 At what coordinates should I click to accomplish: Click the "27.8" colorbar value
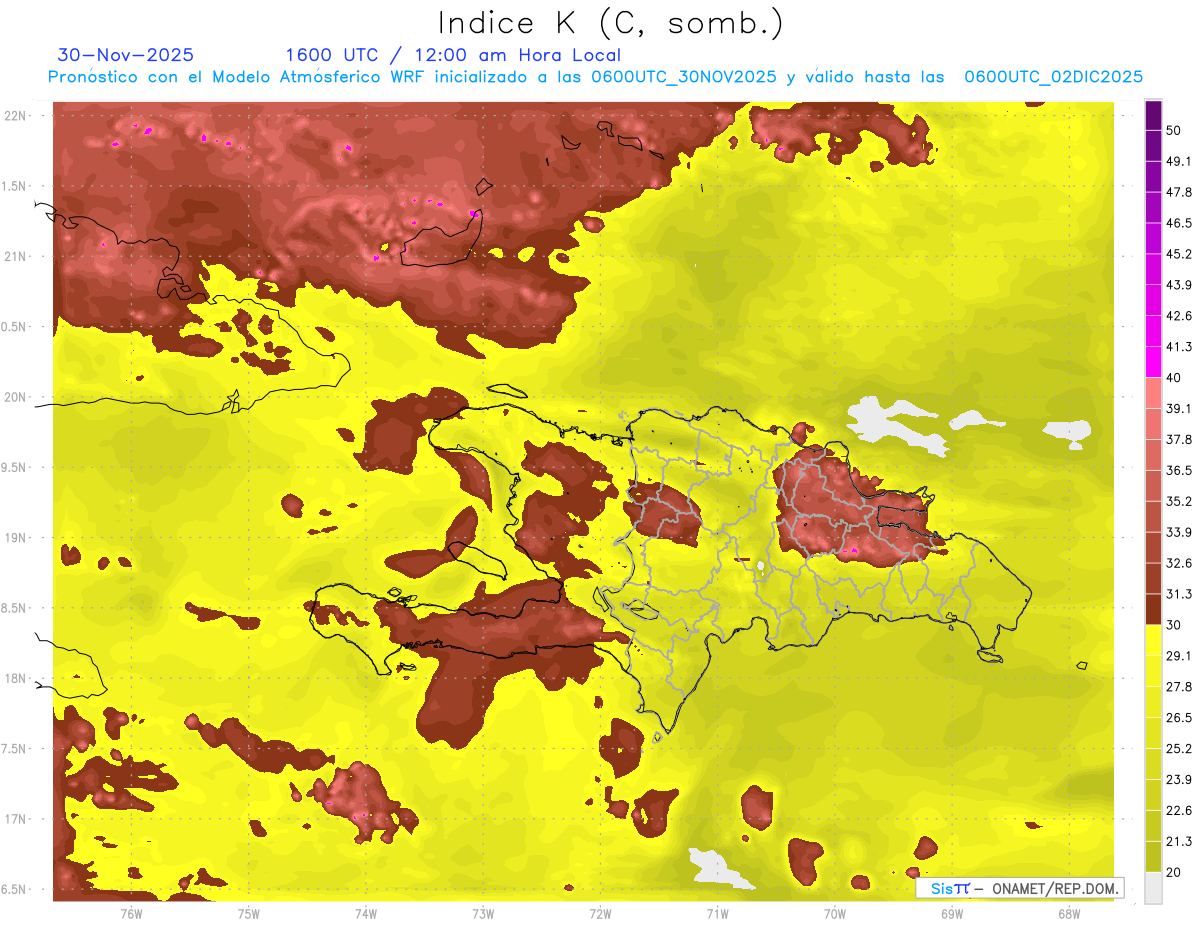tap(1178, 686)
